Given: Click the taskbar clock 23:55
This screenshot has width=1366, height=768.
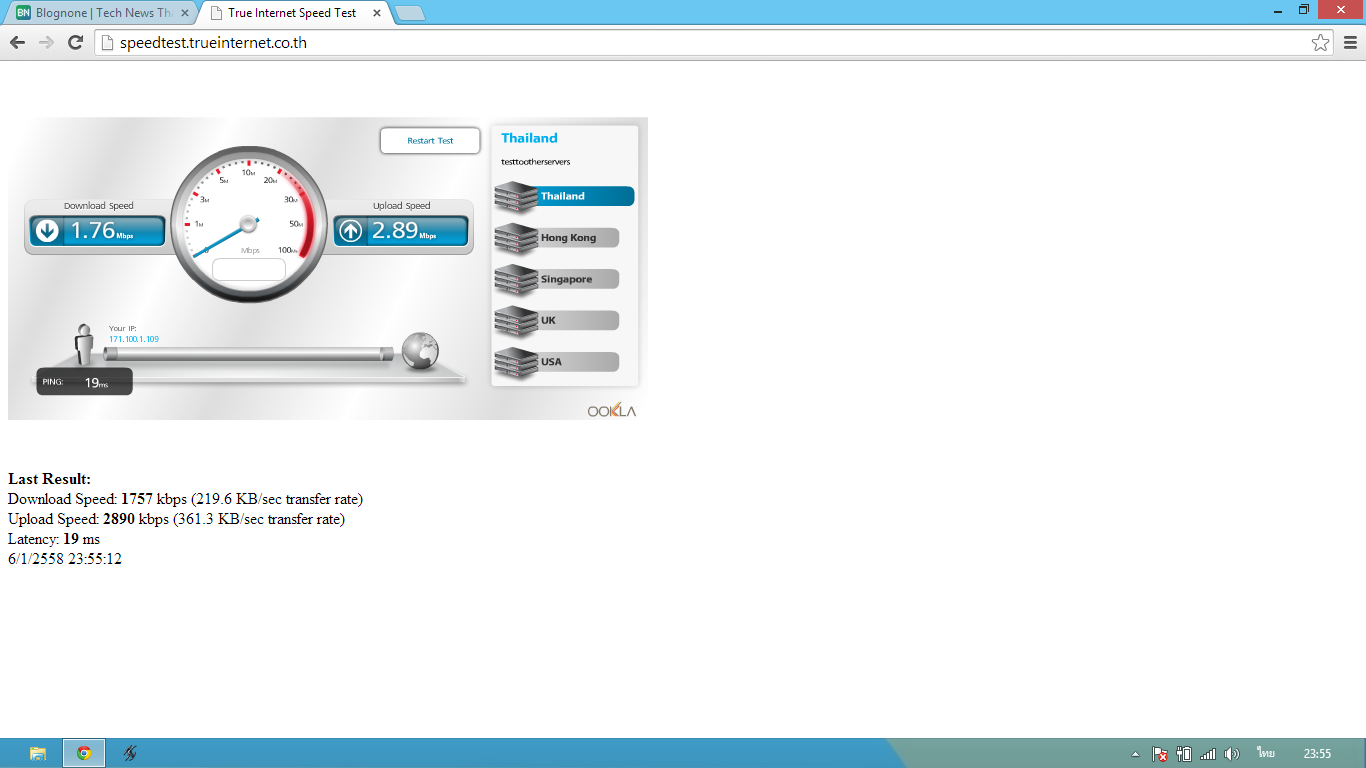Looking at the screenshot, I should pyautogui.click(x=1317, y=754).
